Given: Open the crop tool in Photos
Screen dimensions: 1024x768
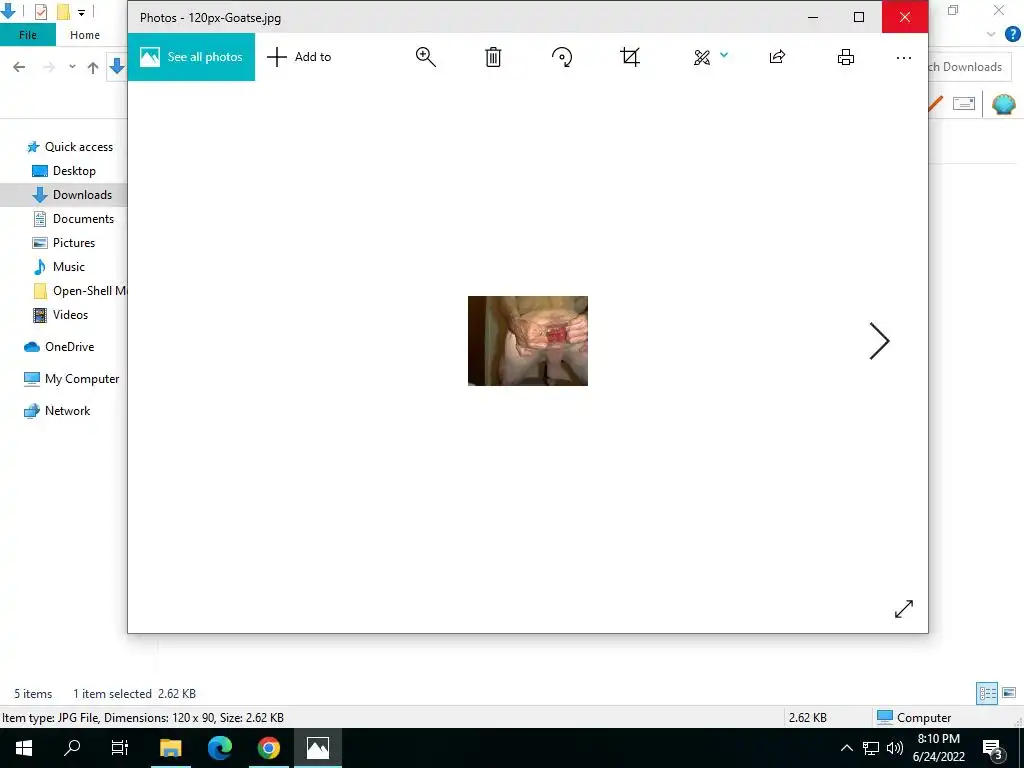Looking at the screenshot, I should click(x=630, y=57).
